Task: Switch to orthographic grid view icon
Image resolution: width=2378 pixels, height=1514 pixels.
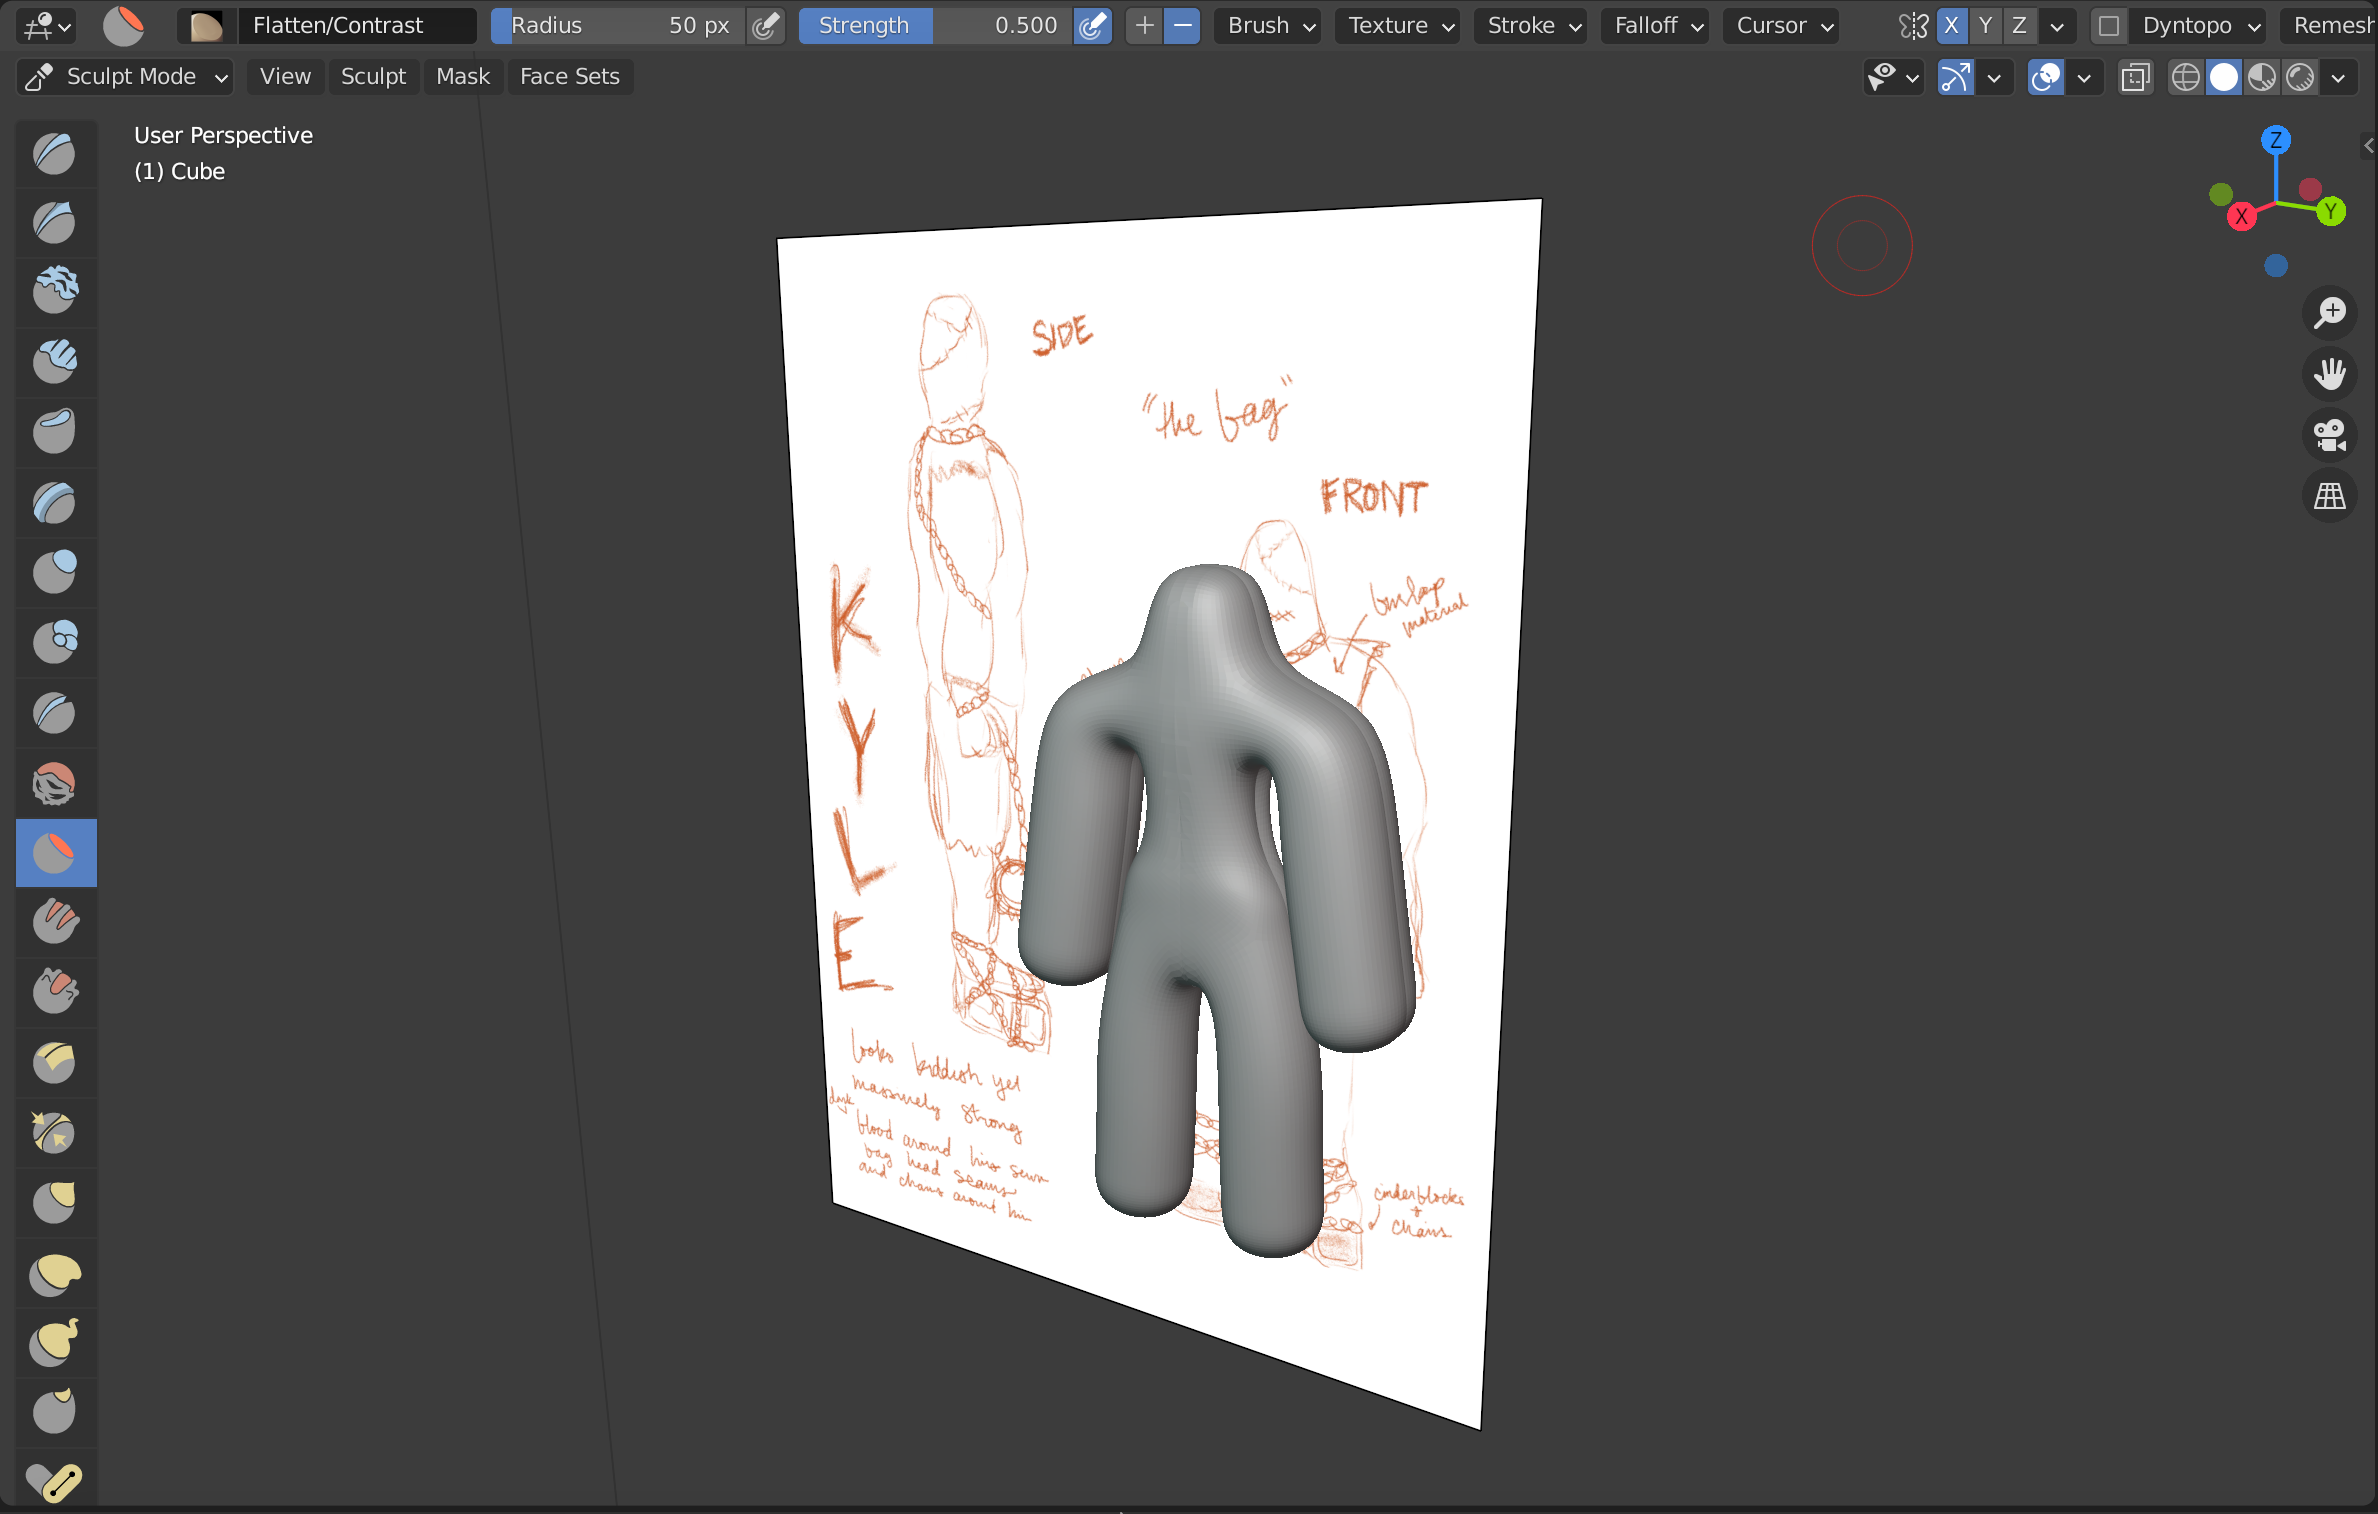Action: click(x=2329, y=496)
